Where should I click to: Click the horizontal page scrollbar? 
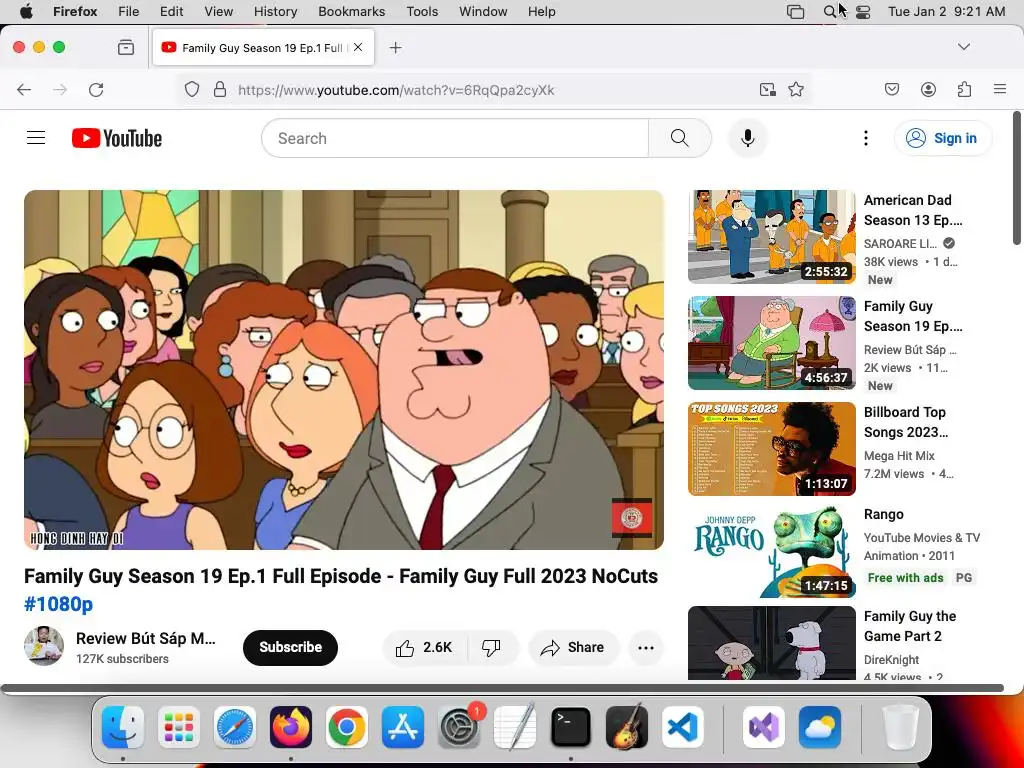pos(502,688)
